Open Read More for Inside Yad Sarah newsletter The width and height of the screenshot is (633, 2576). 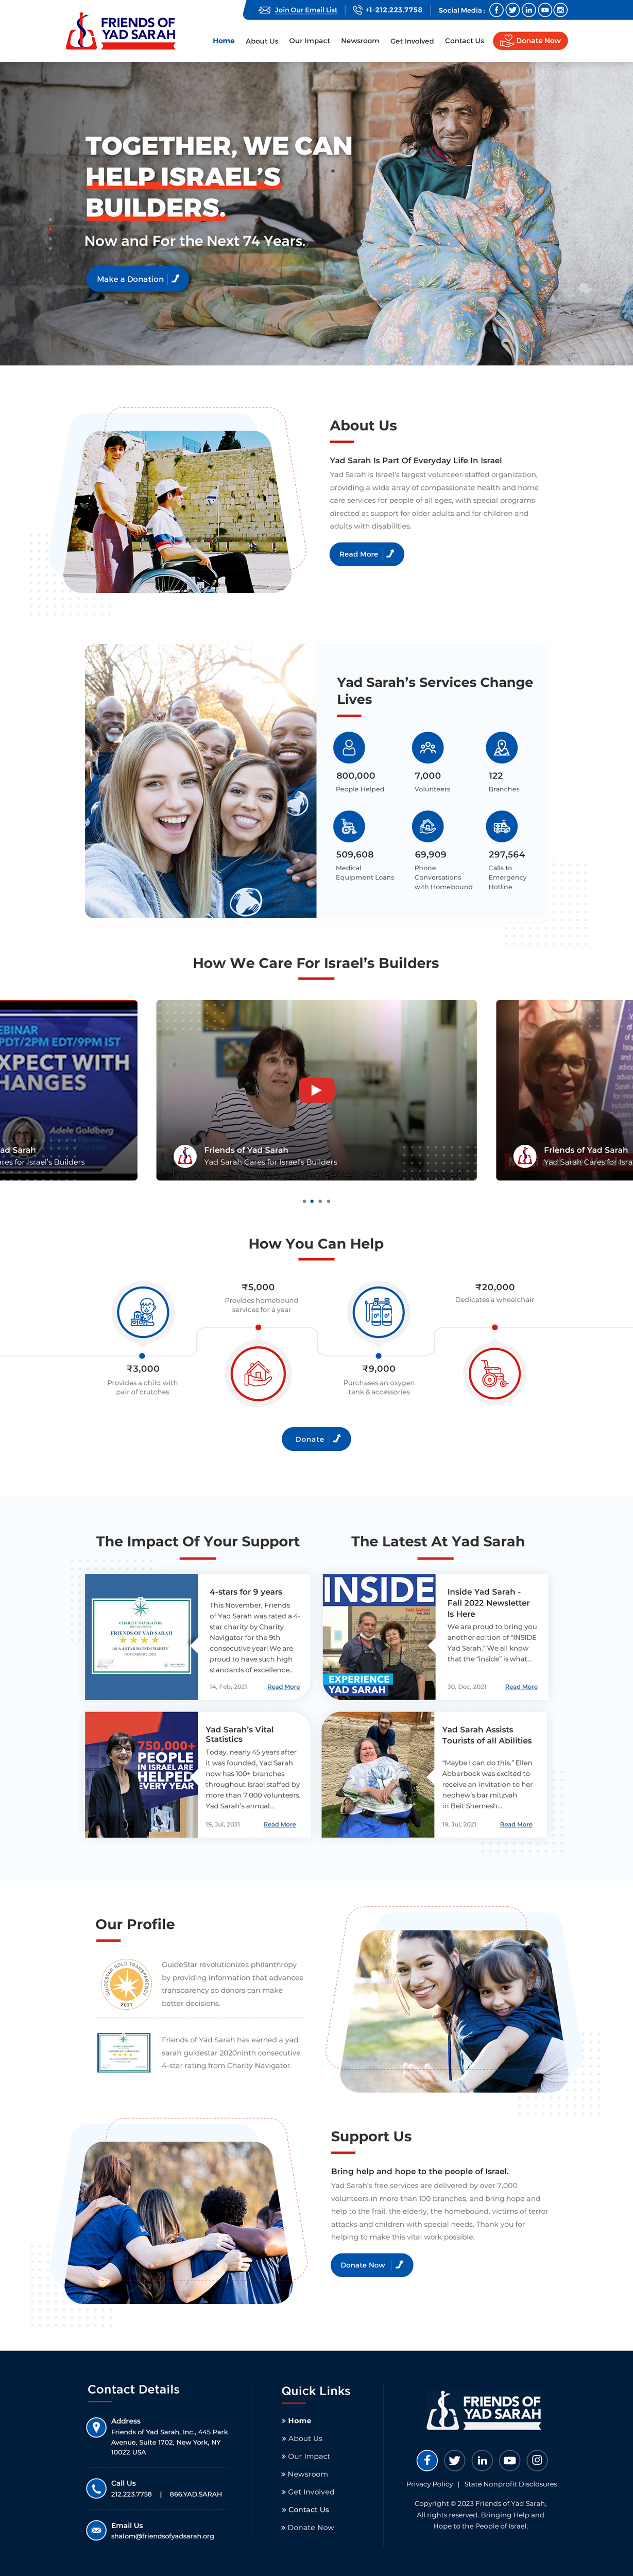(521, 1687)
